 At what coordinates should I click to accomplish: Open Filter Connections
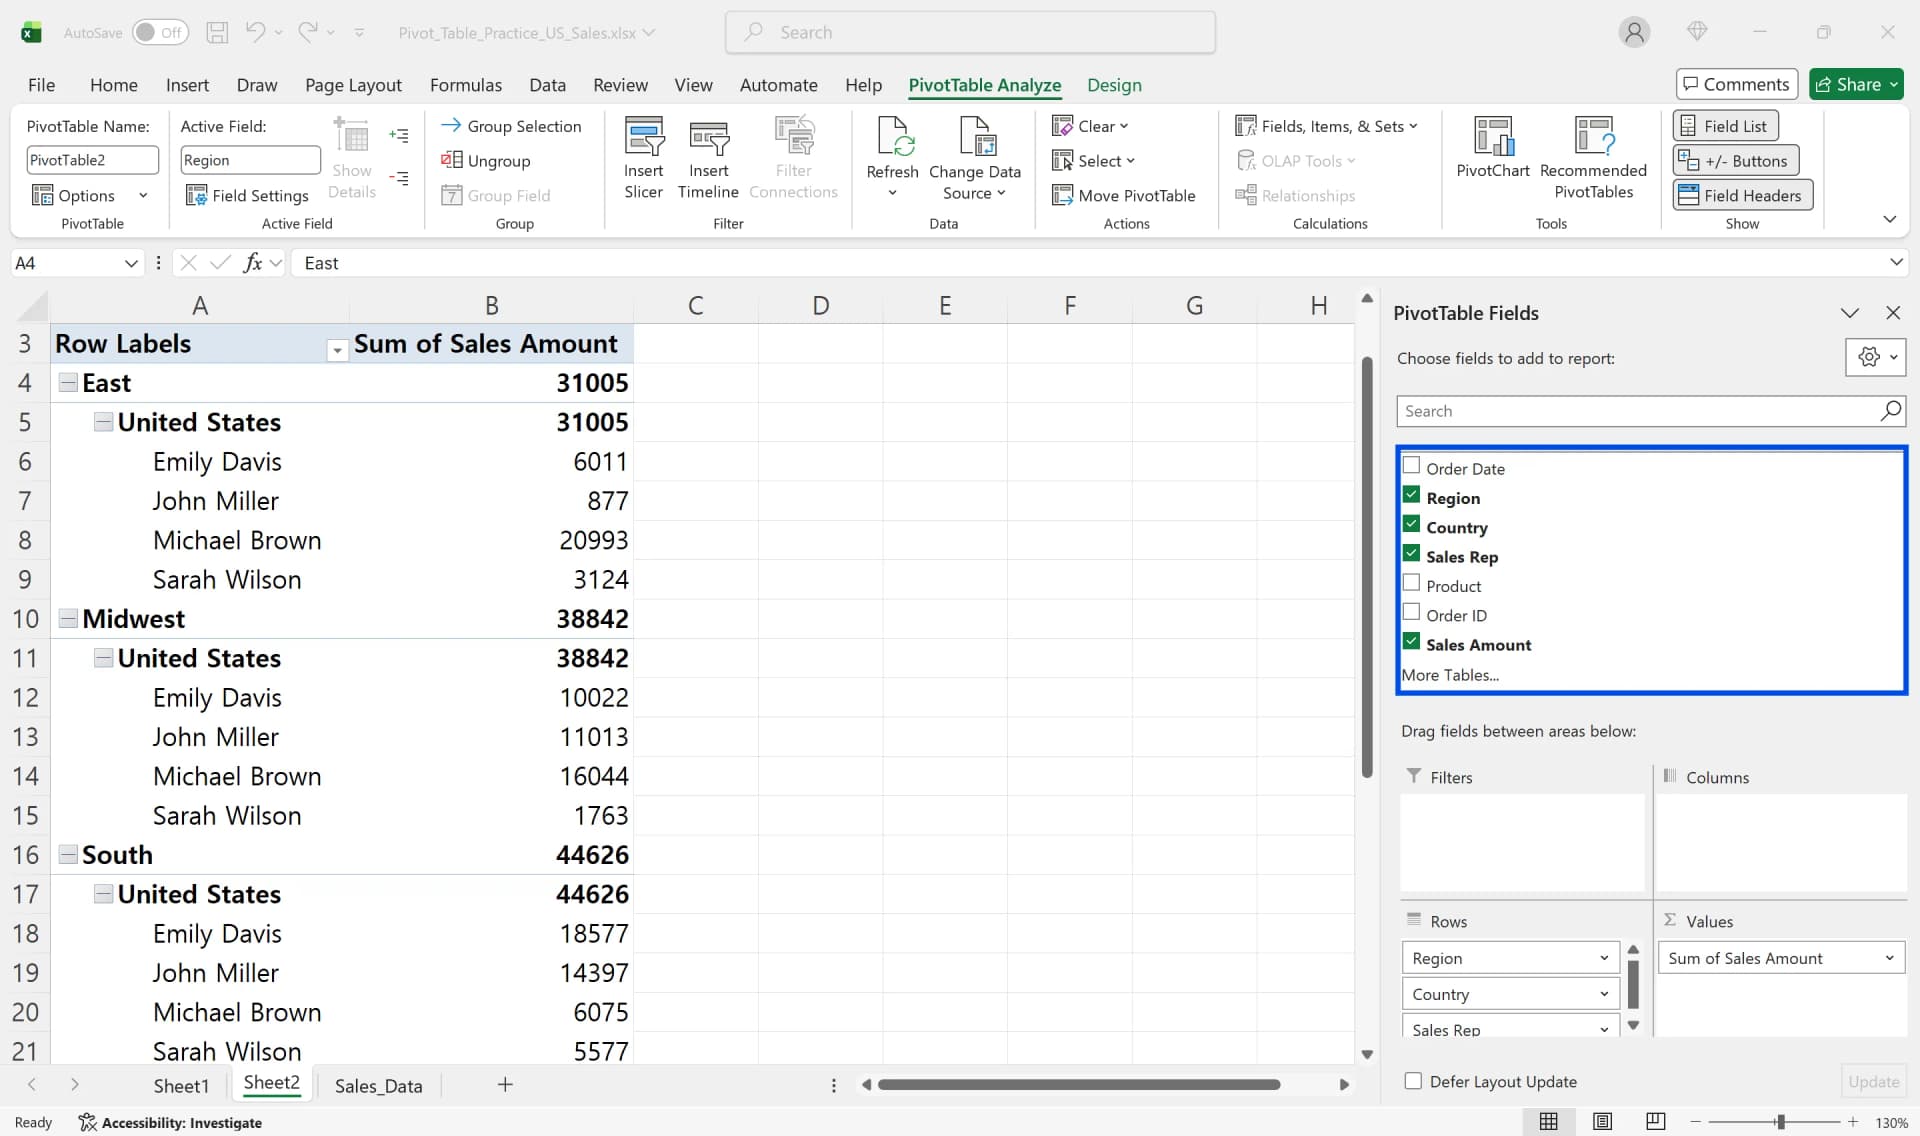(x=793, y=155)
